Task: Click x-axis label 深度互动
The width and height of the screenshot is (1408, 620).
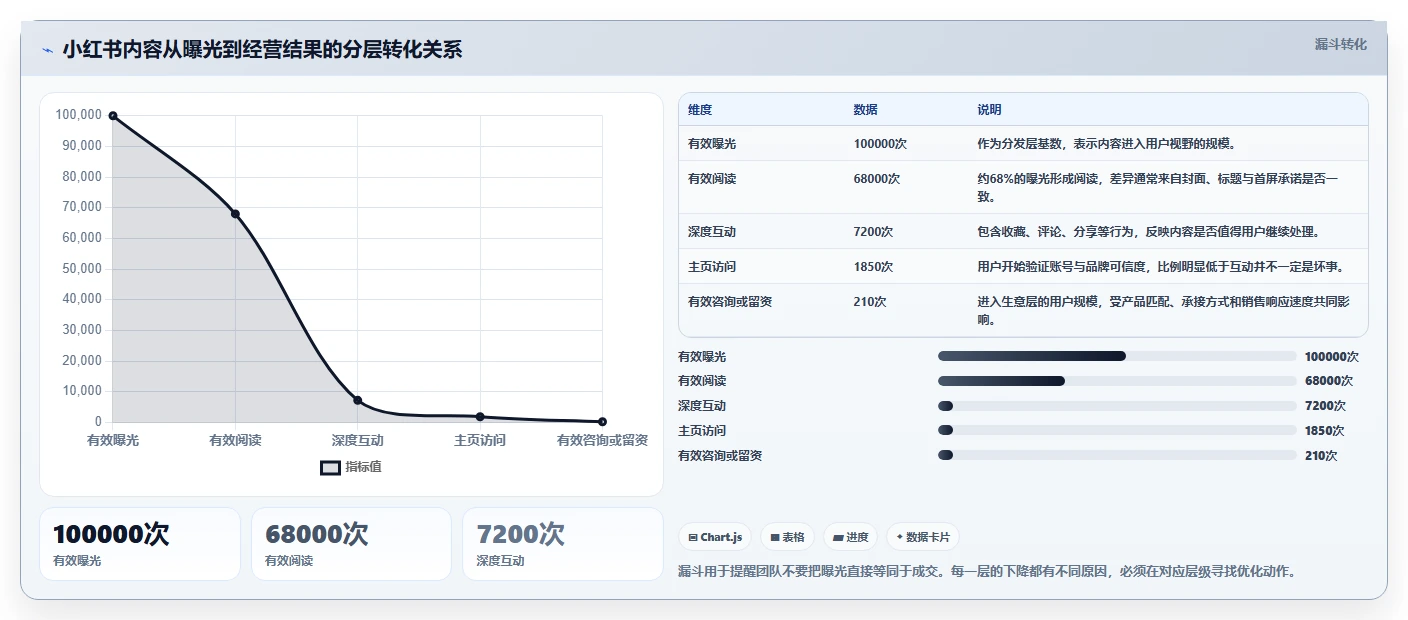Action: [358, 440]
